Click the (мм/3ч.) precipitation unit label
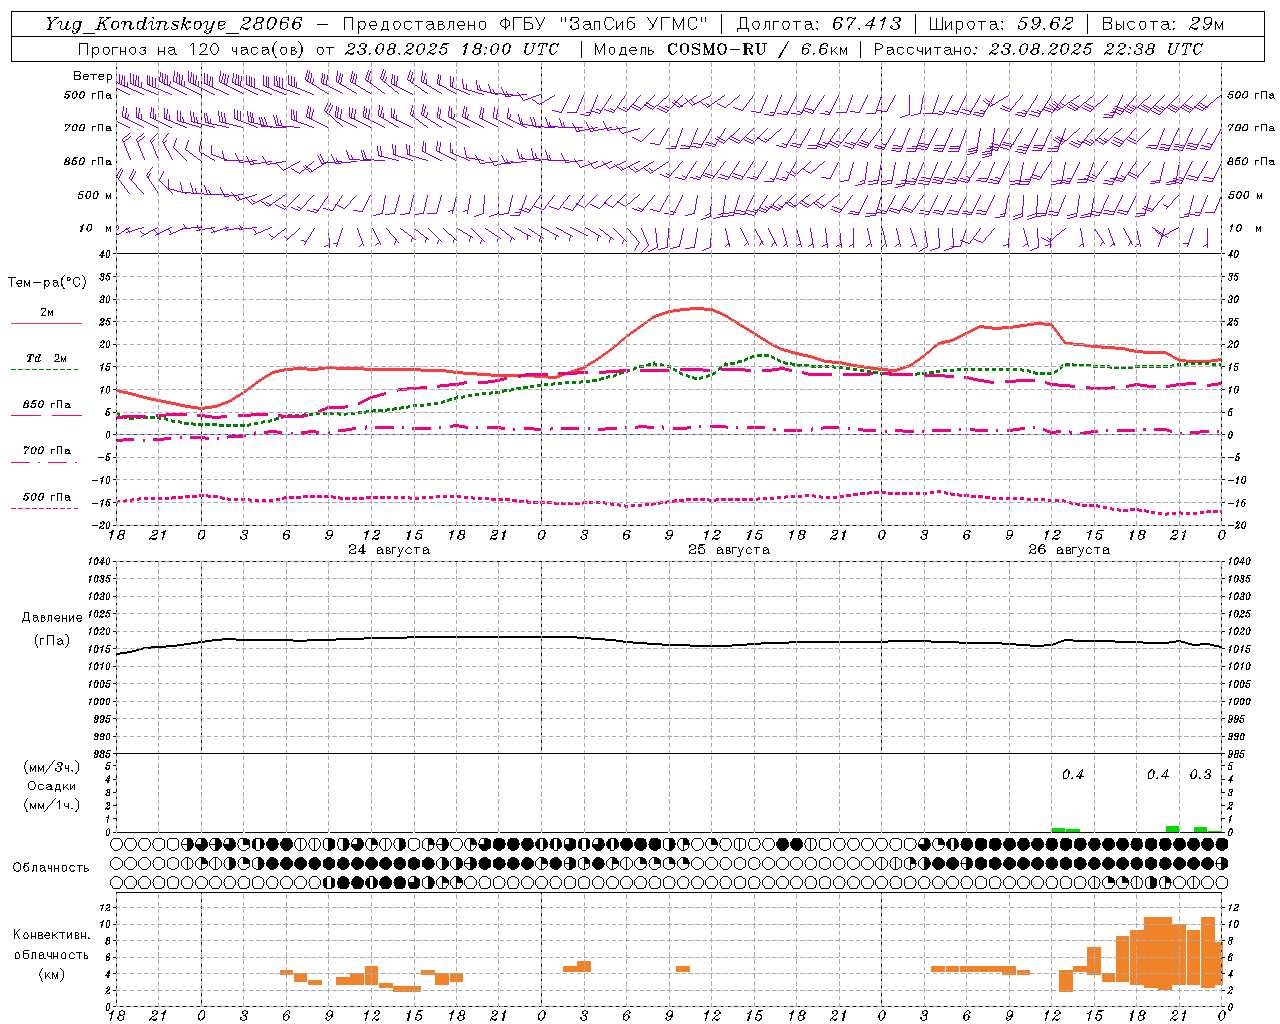Screen dimensions: 1280x1024 51,767
